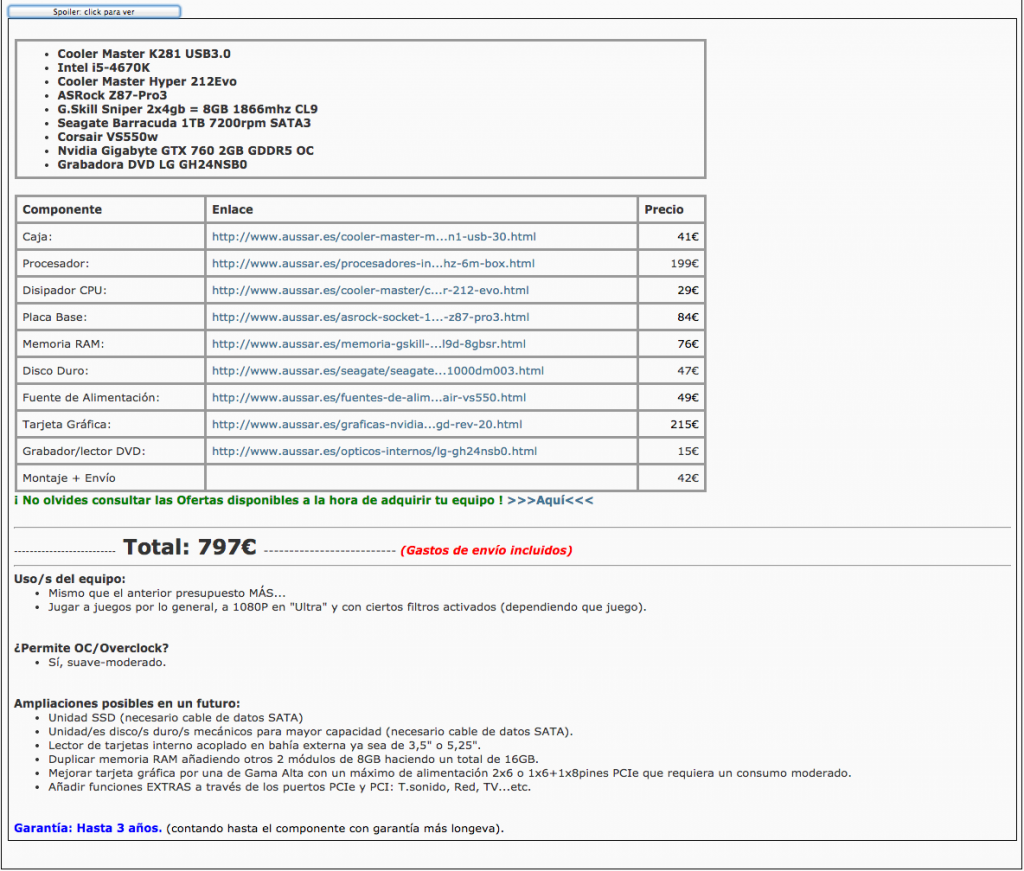1024x871 pixels.
Task: Follow the '>>>Aquí<<<' offers link
Action: [x=550, y=500]
